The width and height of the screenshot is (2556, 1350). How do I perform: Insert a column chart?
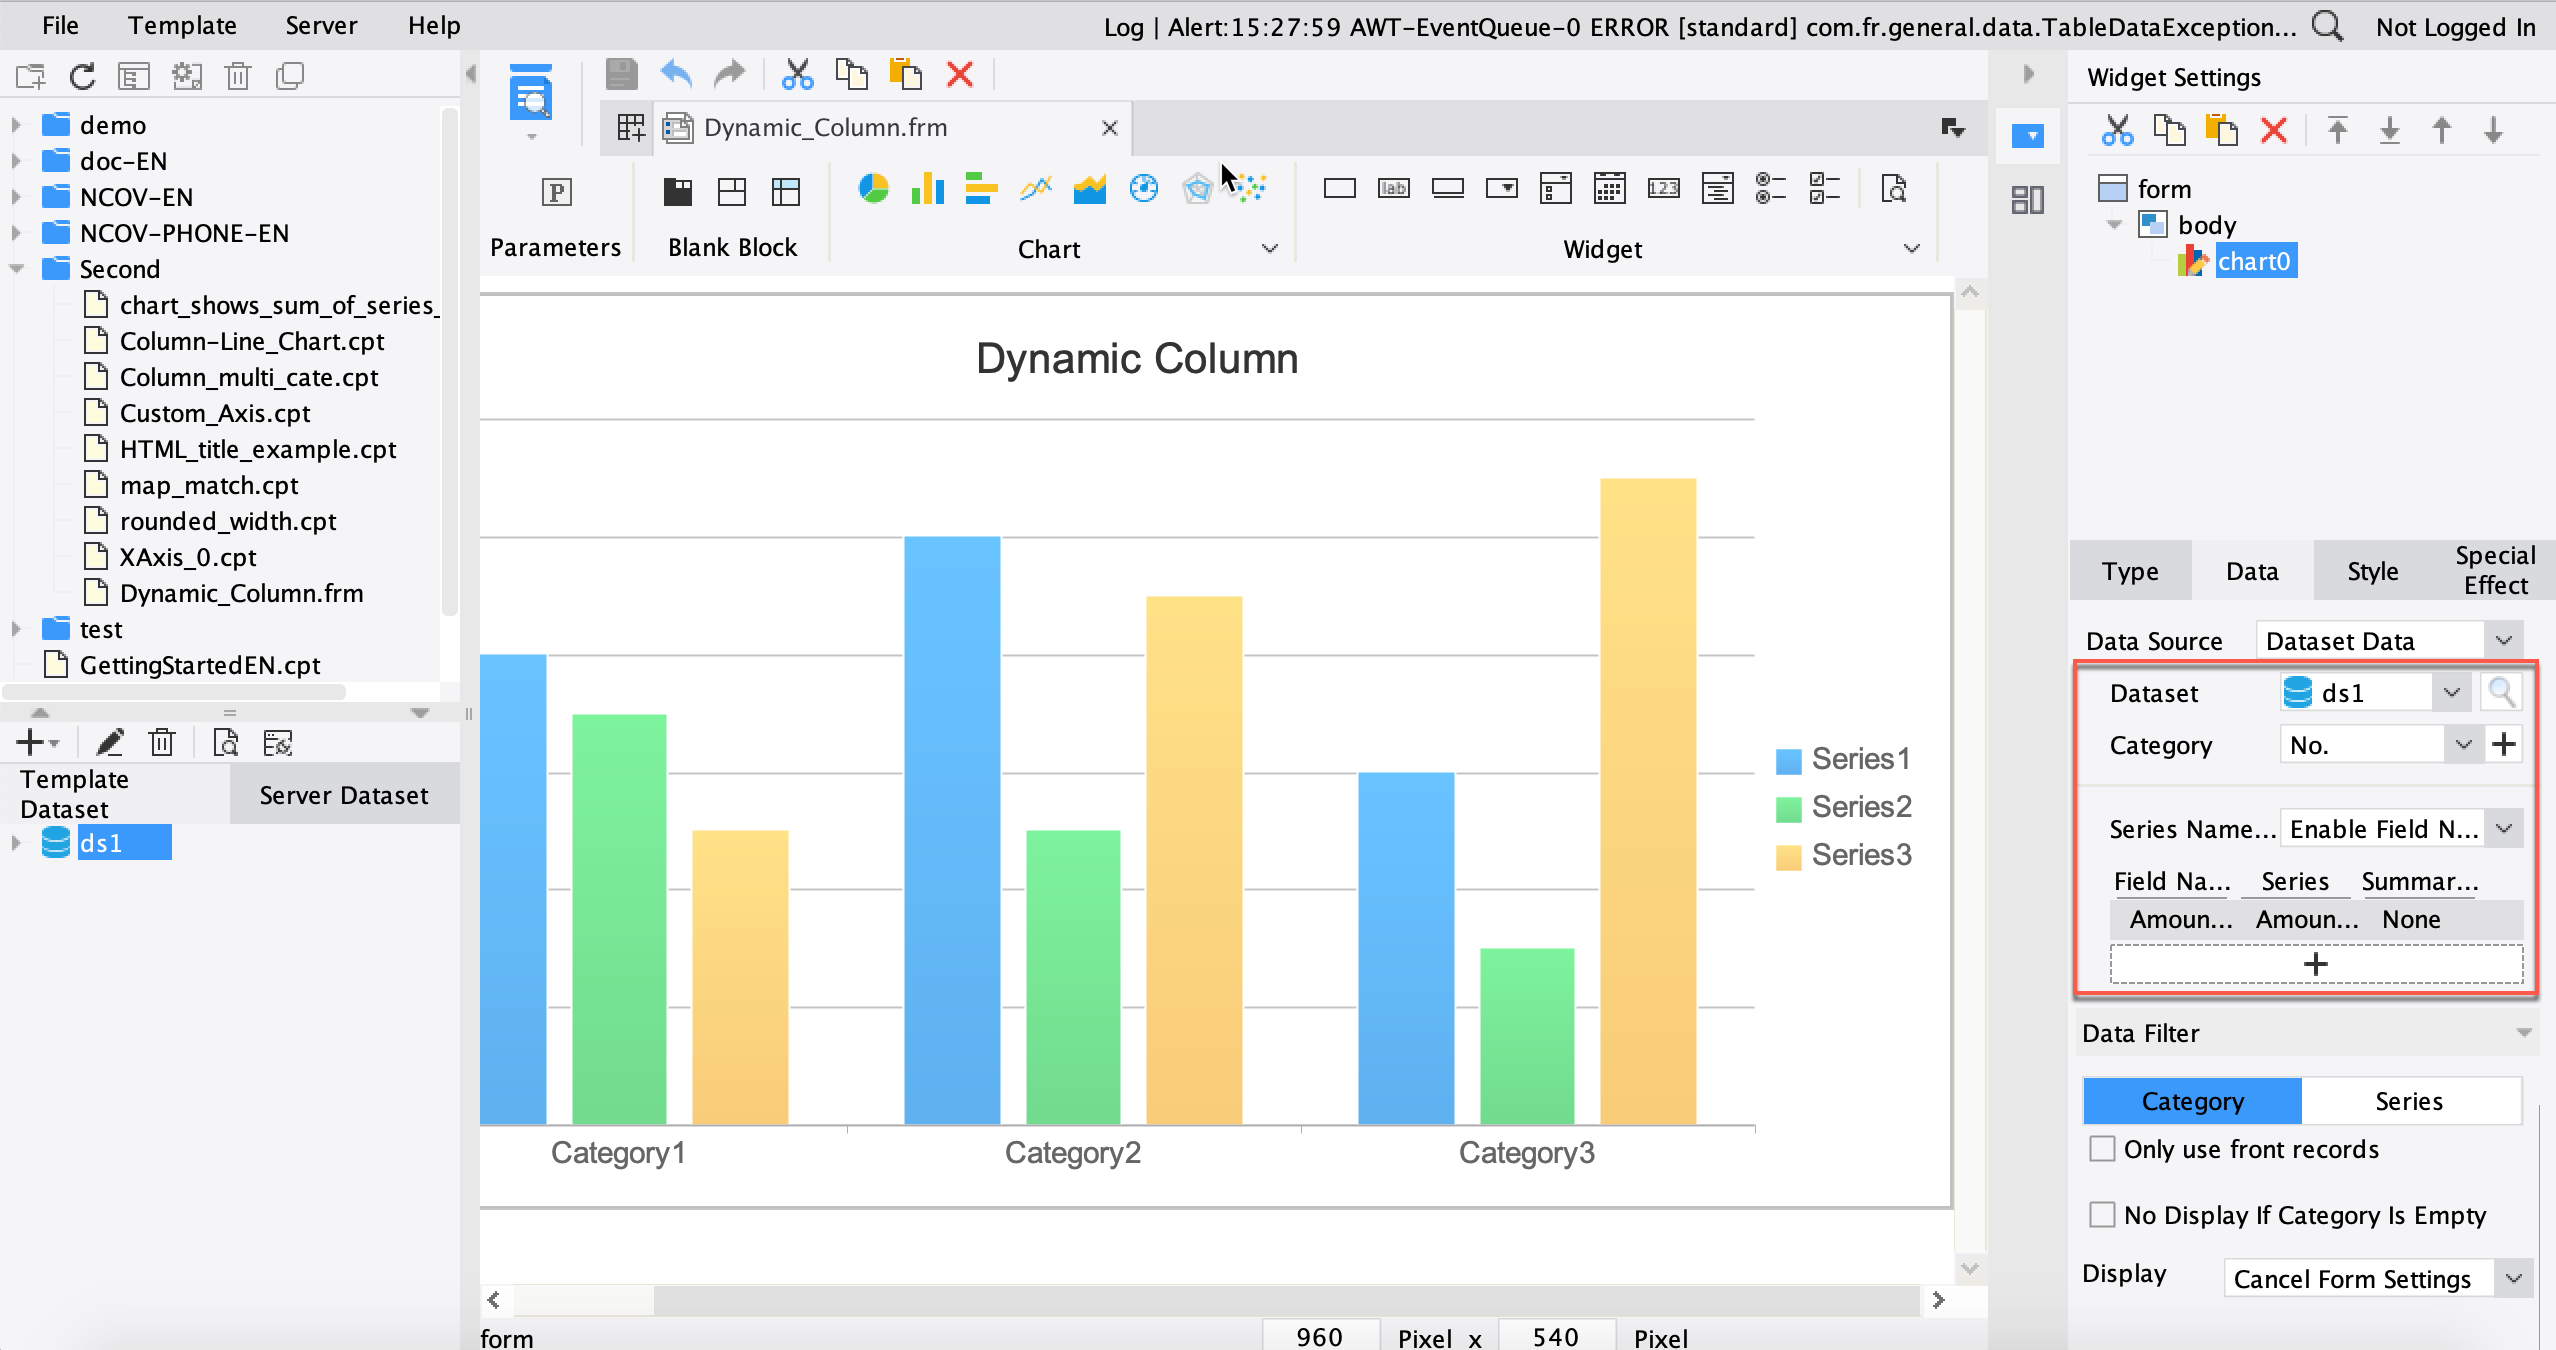(927, 188)
